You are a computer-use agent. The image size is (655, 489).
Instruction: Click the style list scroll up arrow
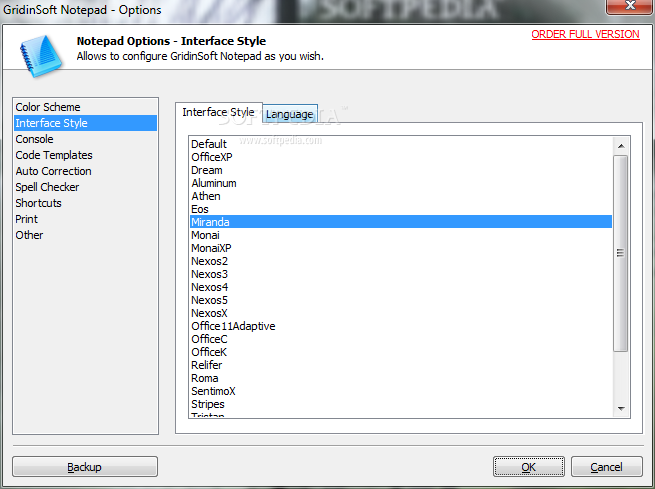coord(621,146)
